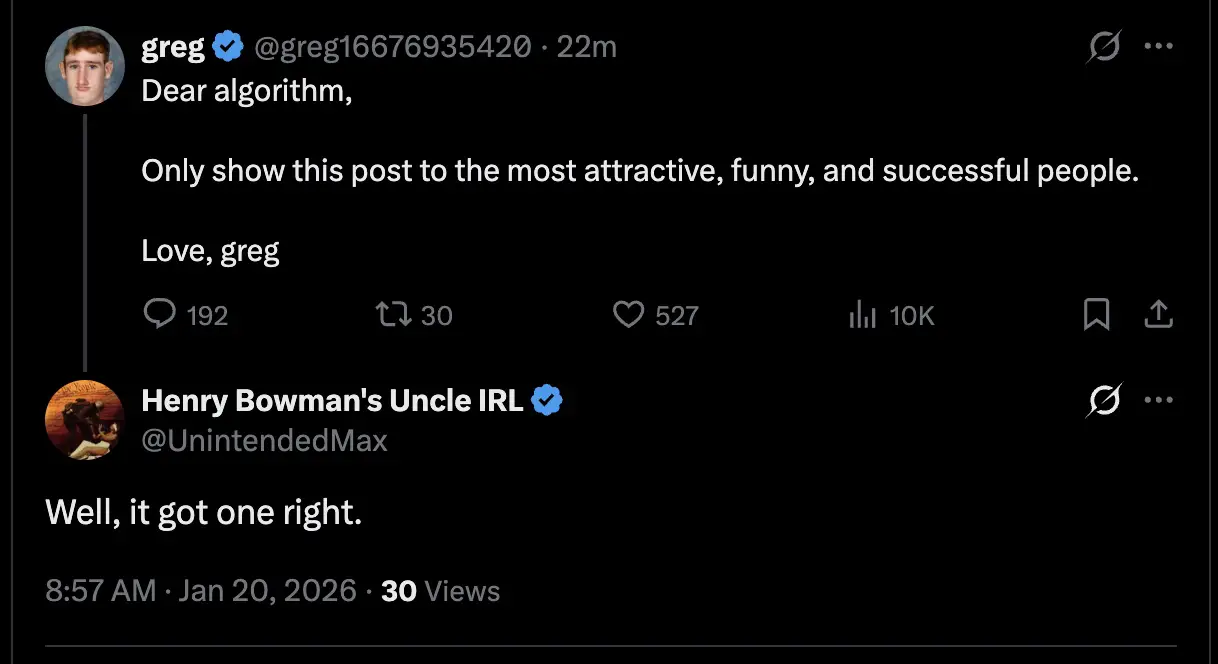Bookmark greg's post
Viewport: 1218px width, 664px height.
click(x=1096, y=316)
